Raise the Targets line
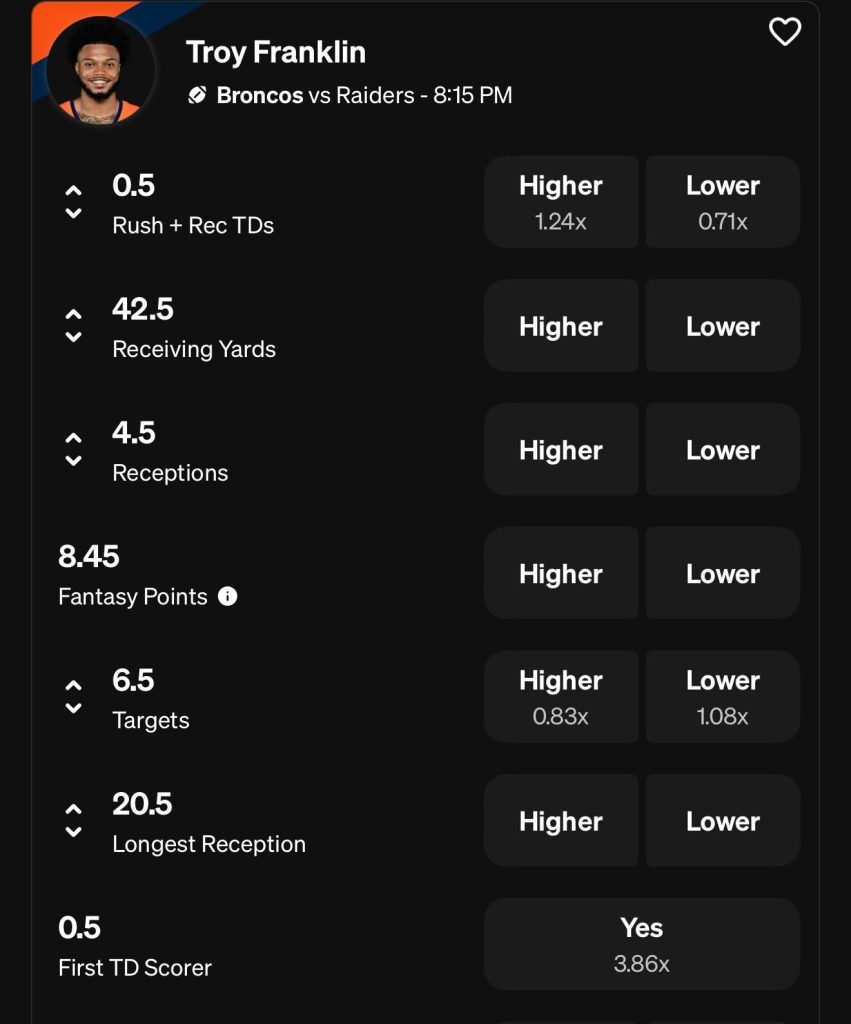Image resolution: width=851 pixels, height=1024 pixels. (73, 685)
